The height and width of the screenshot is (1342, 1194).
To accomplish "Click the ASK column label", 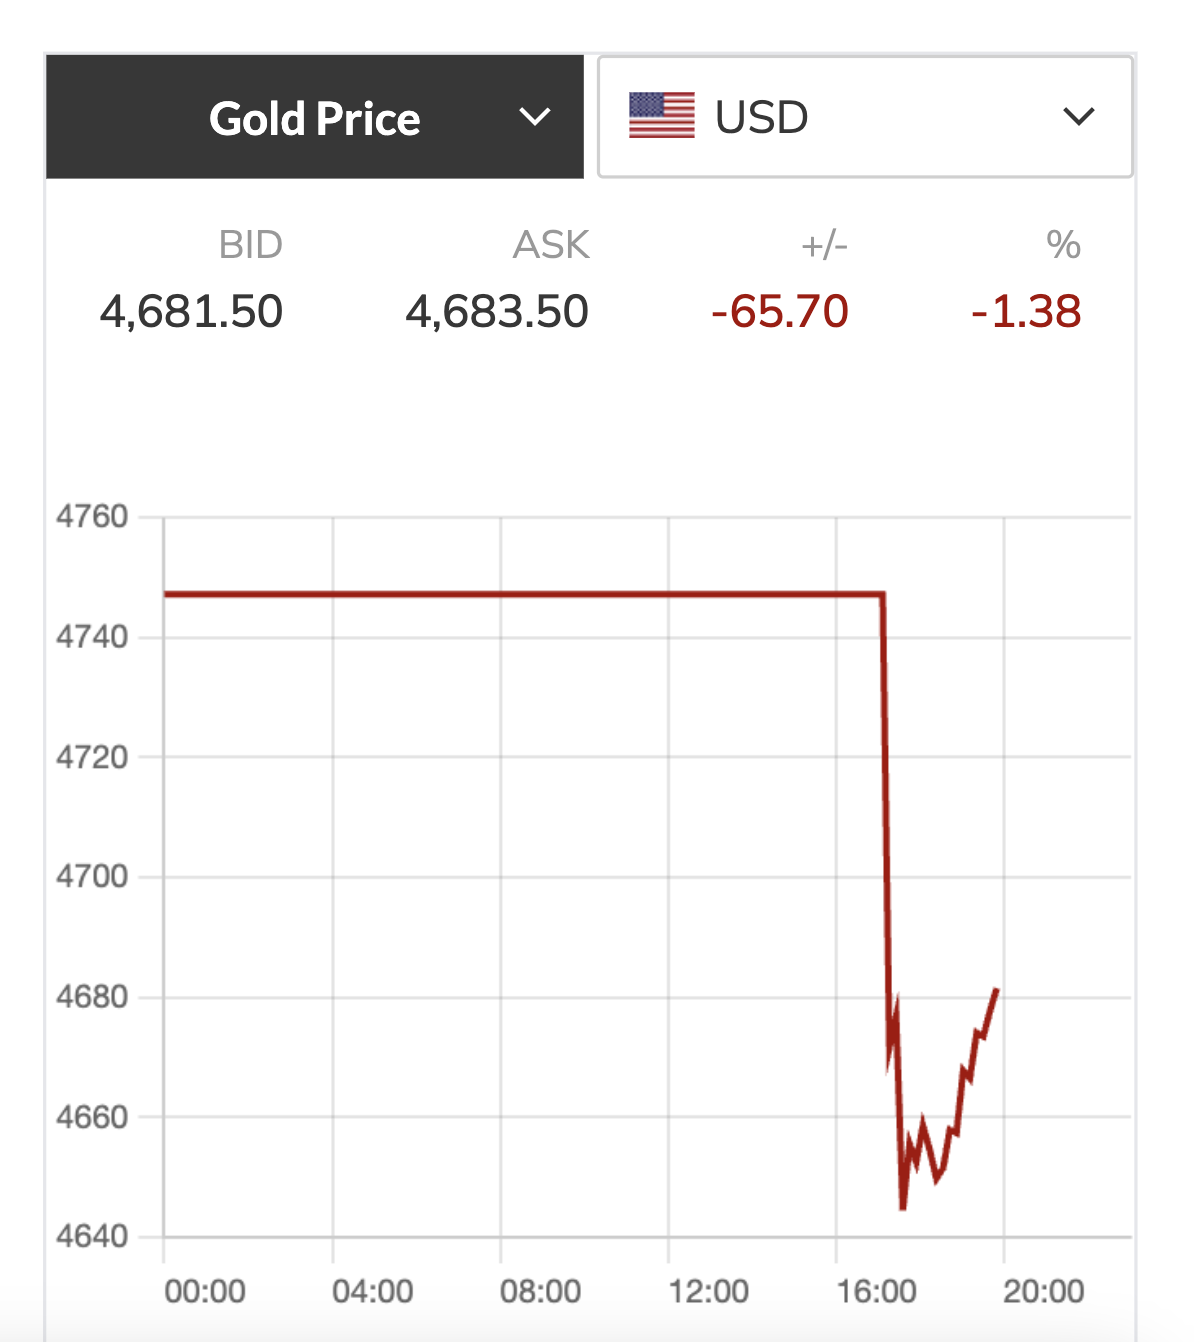I will 551,245.
